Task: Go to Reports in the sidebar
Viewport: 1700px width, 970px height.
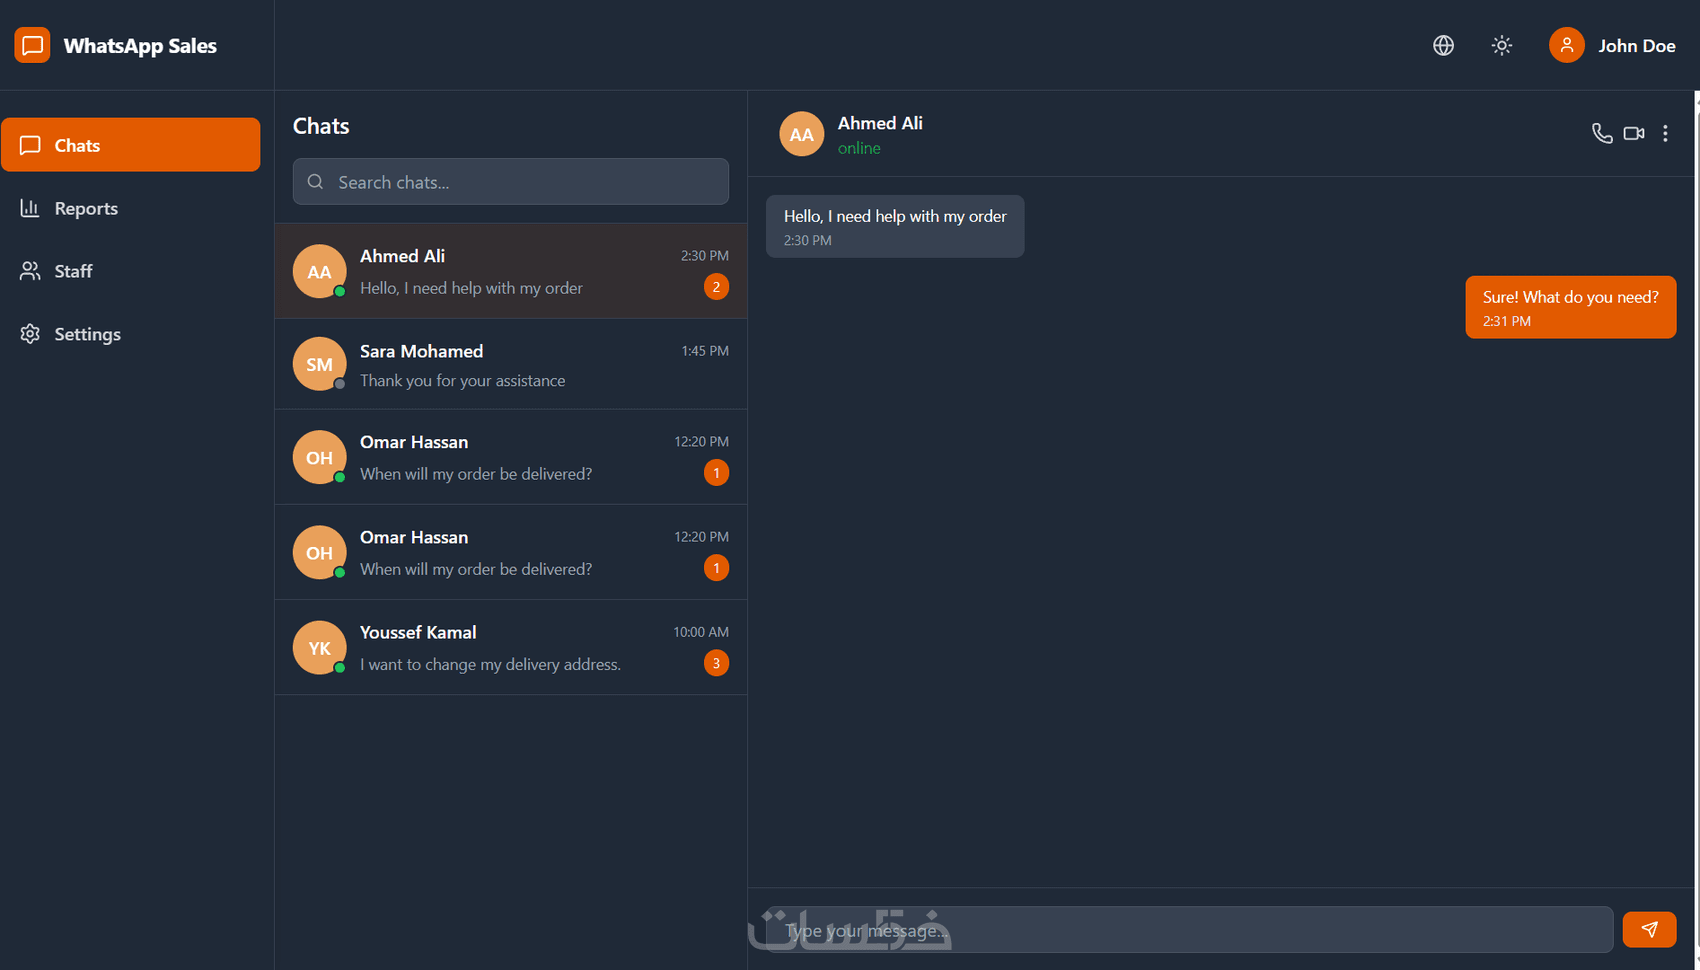Action: coord(131,208)
